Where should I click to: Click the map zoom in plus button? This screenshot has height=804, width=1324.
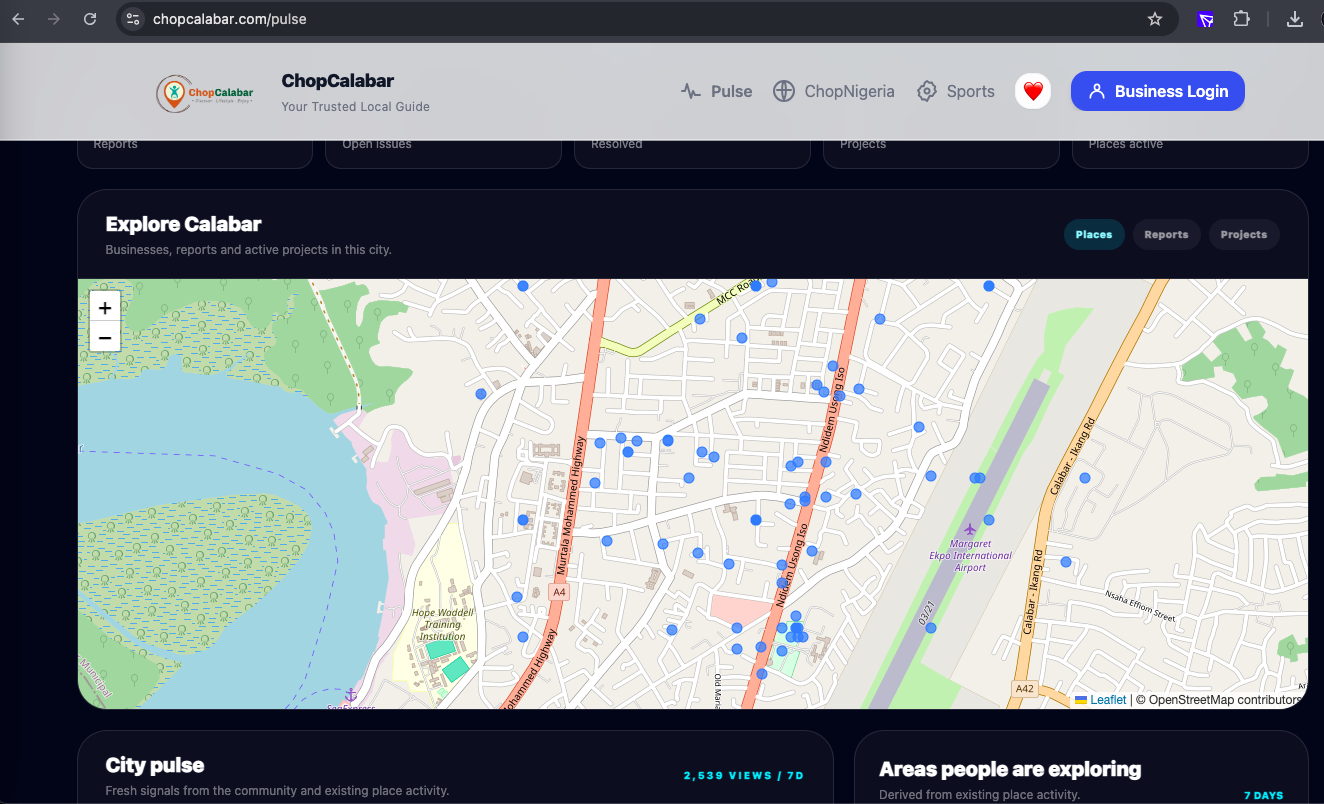pyautogui.click(x=105, y=307)
